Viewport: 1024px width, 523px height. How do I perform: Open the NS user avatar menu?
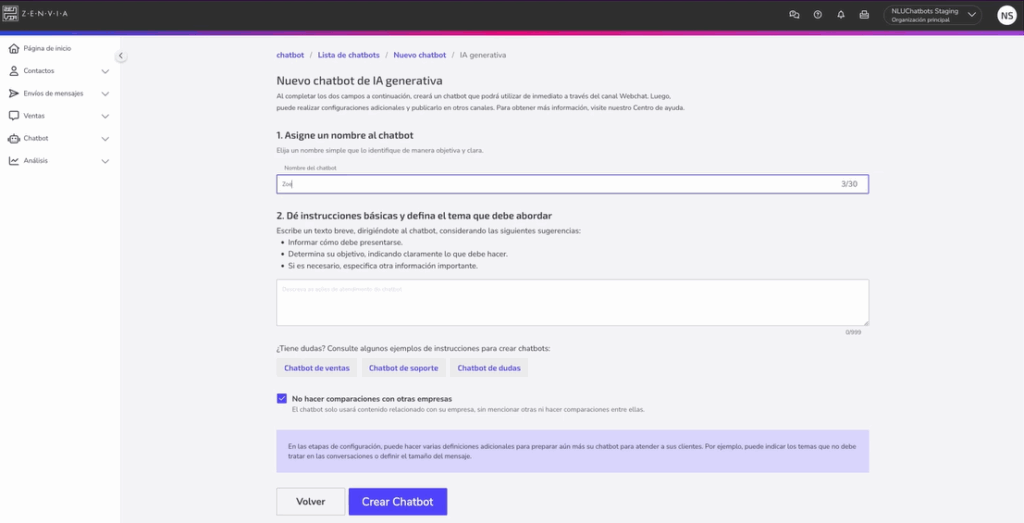click(1005, 15)
